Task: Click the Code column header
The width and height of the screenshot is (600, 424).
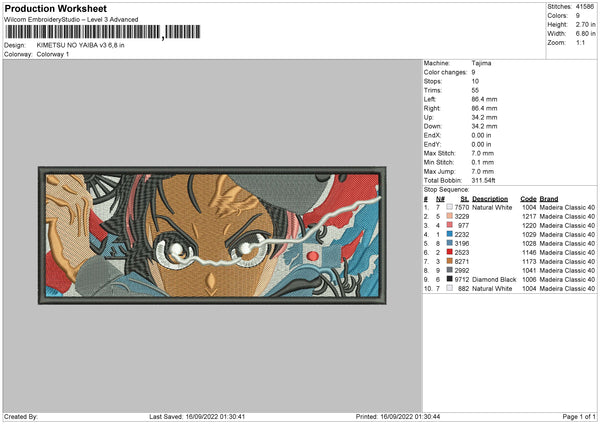Action: click(528, 199)
